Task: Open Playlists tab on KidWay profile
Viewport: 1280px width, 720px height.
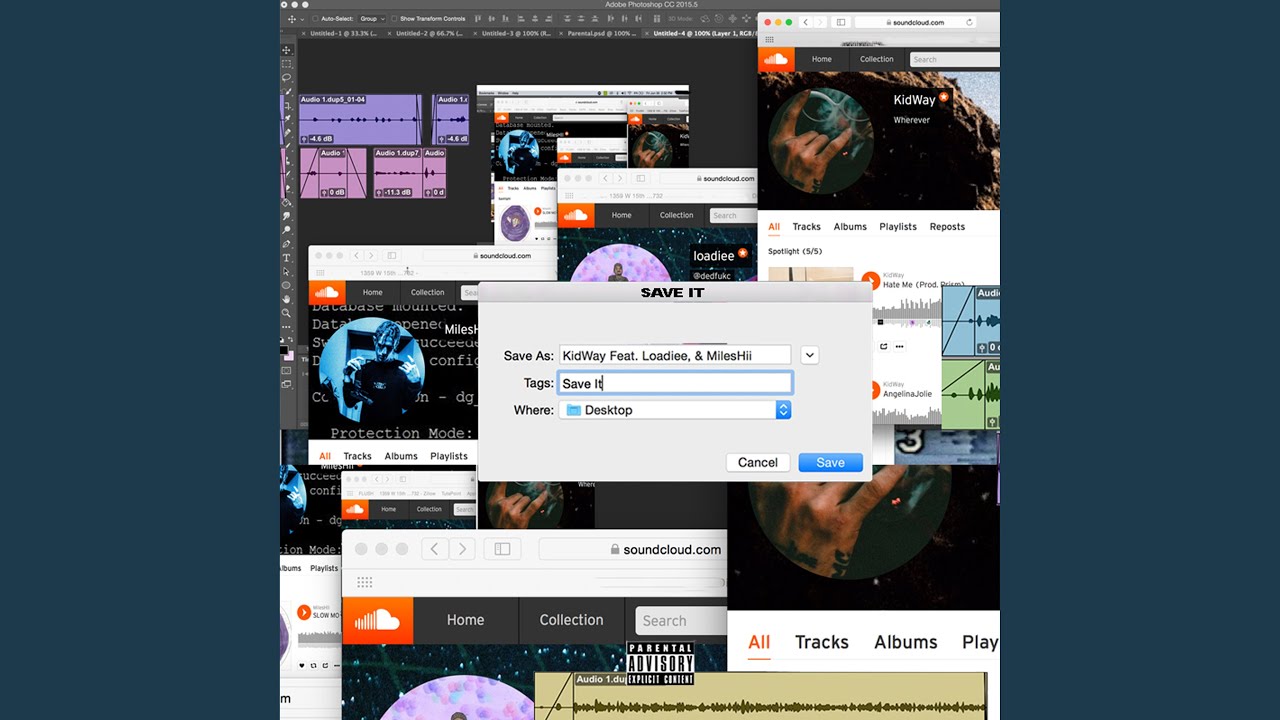Action: (898, 227)
